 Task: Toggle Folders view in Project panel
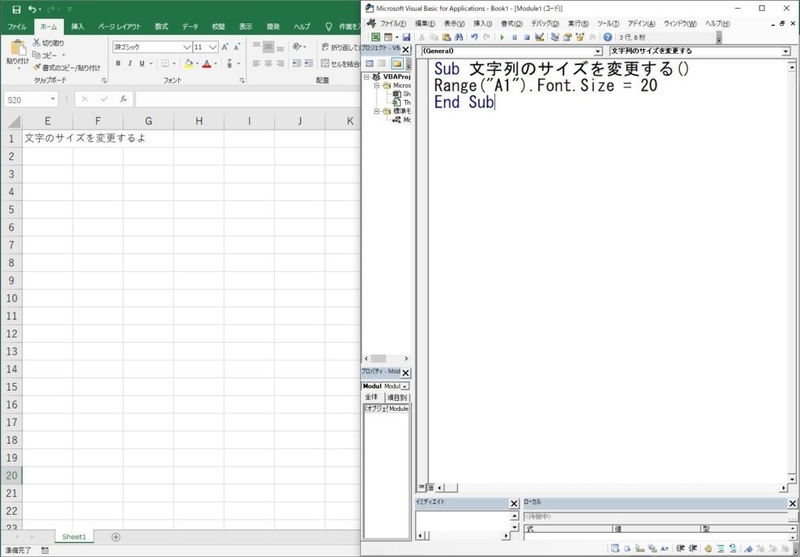pyautogui.click(x=396, y=63)
